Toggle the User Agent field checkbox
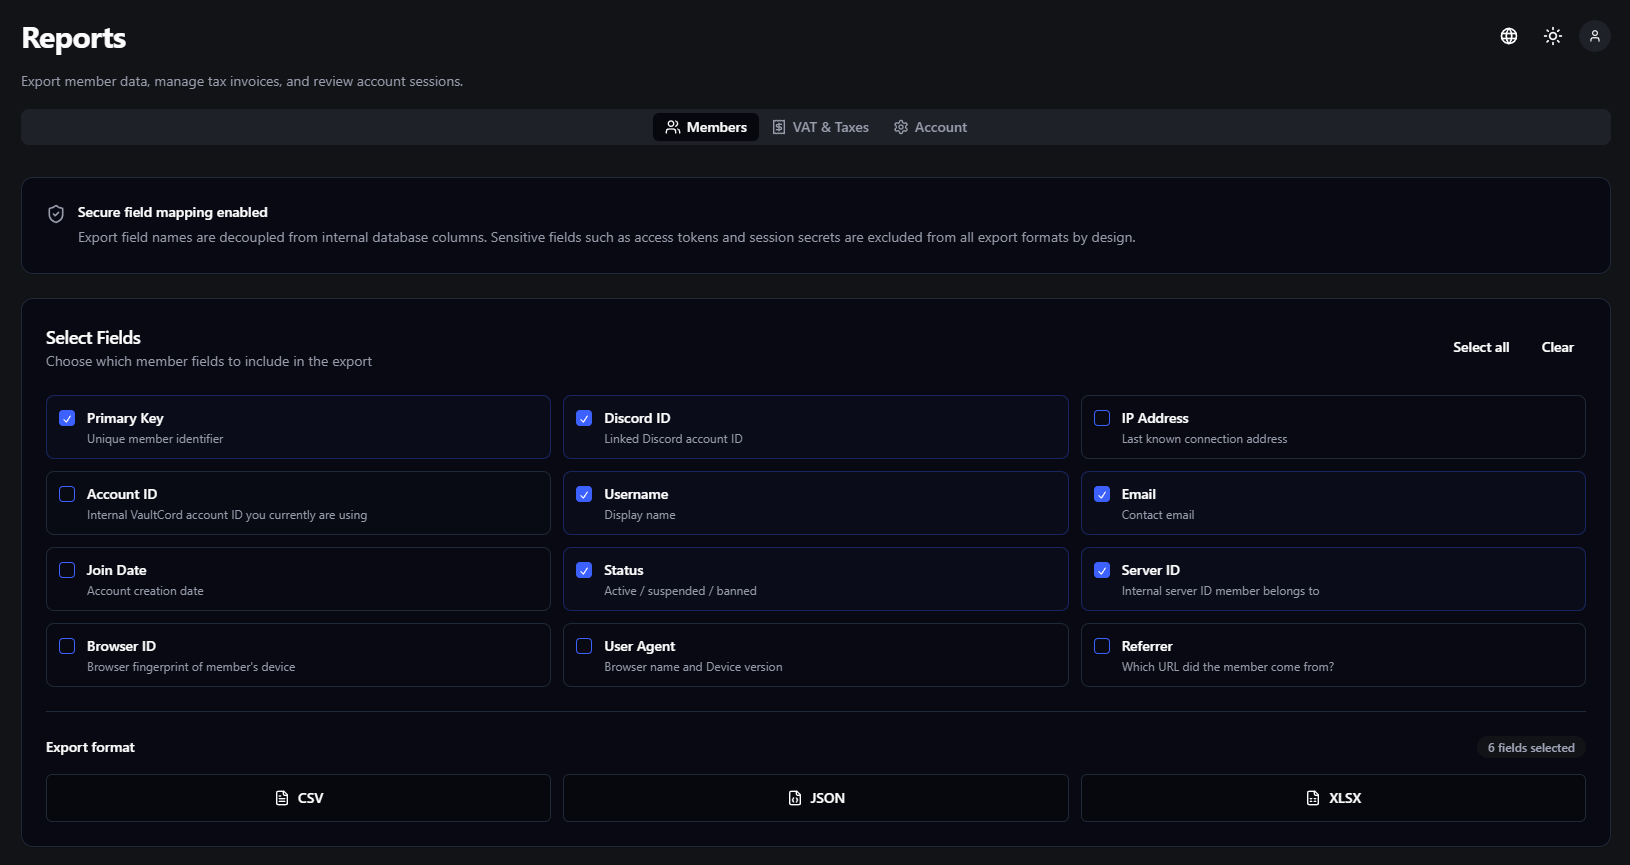 pyautogui.click(x=584, y=646)
